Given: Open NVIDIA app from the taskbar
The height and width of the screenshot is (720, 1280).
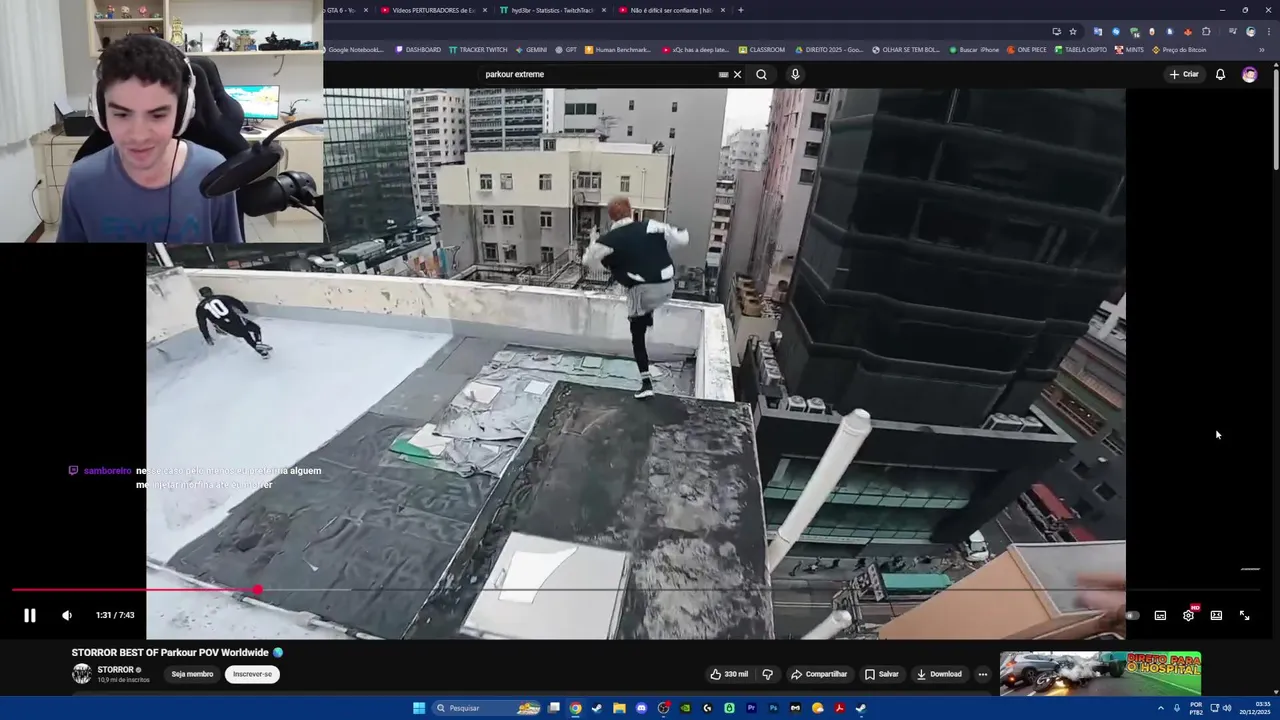Looking at the screenshot, I should [685, 708].
